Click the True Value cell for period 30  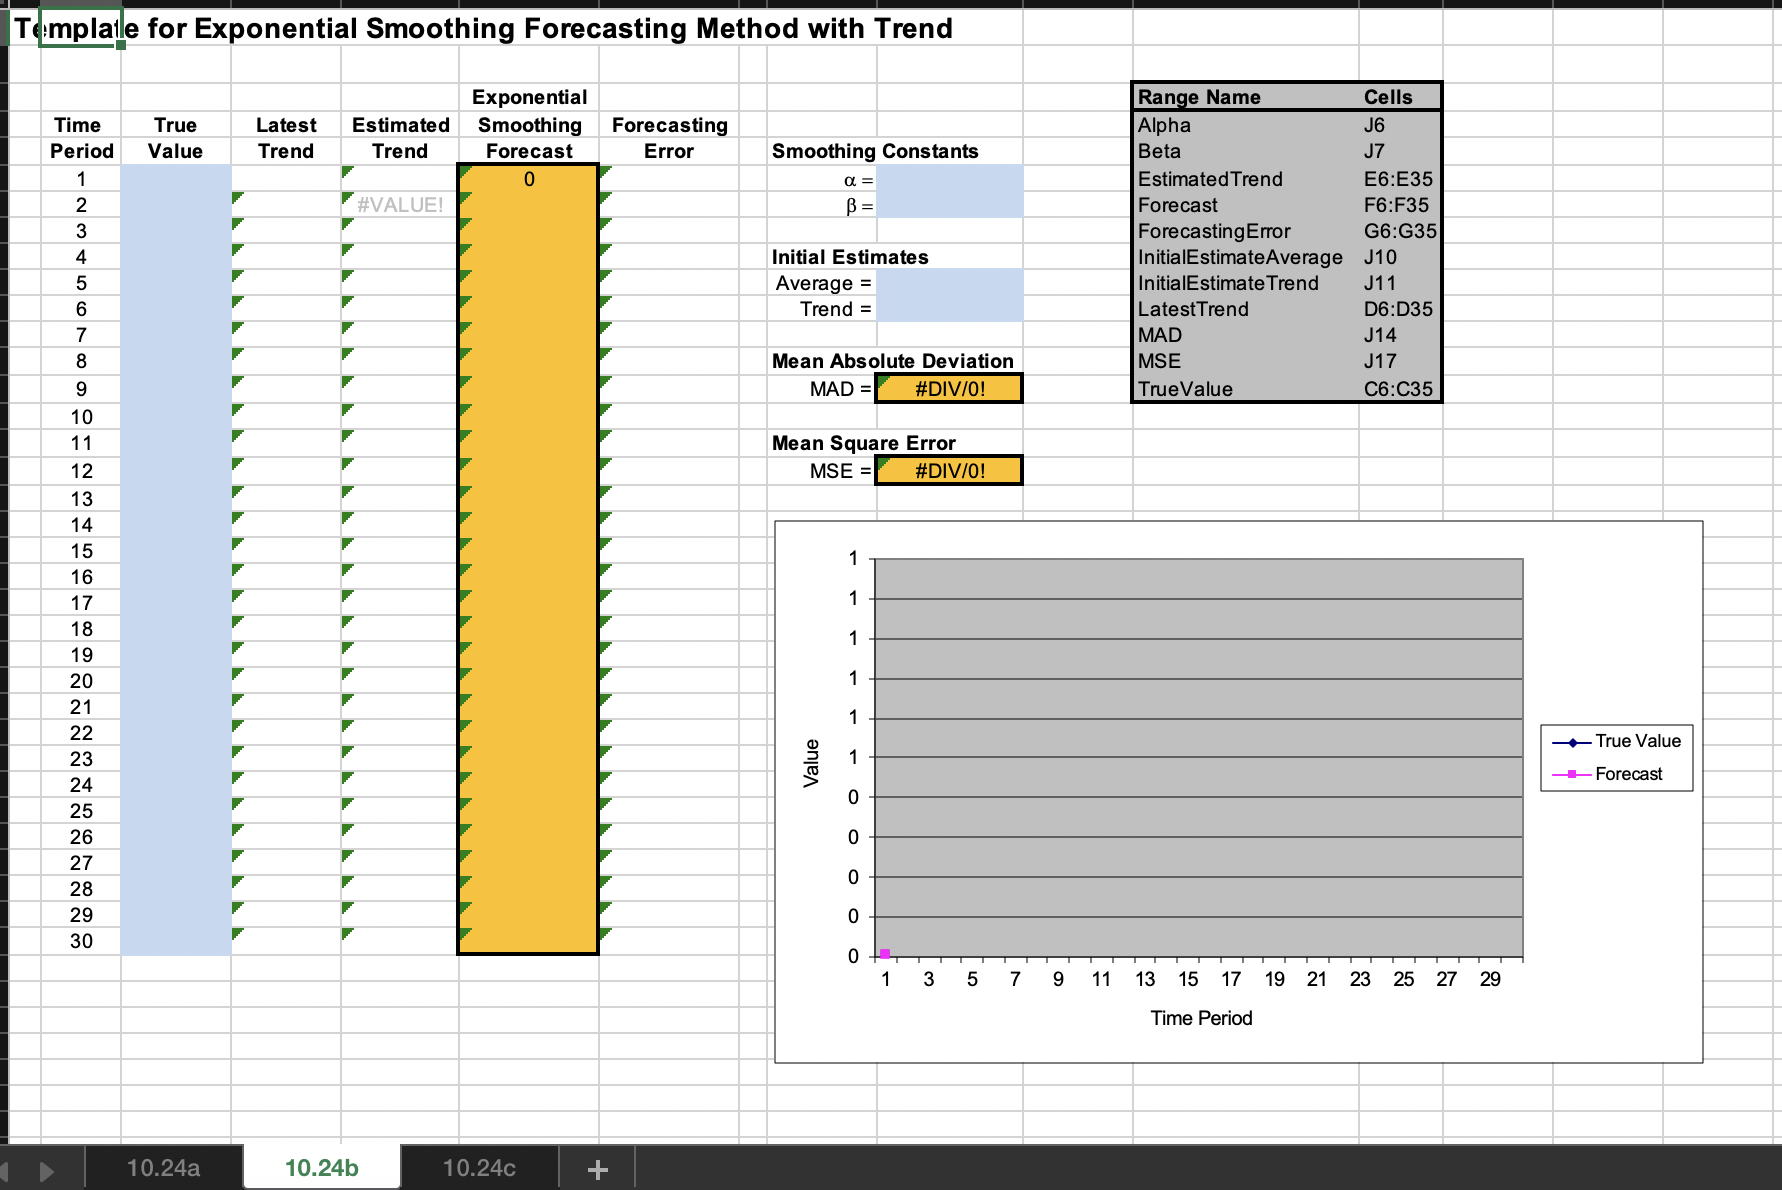(176, 941)
